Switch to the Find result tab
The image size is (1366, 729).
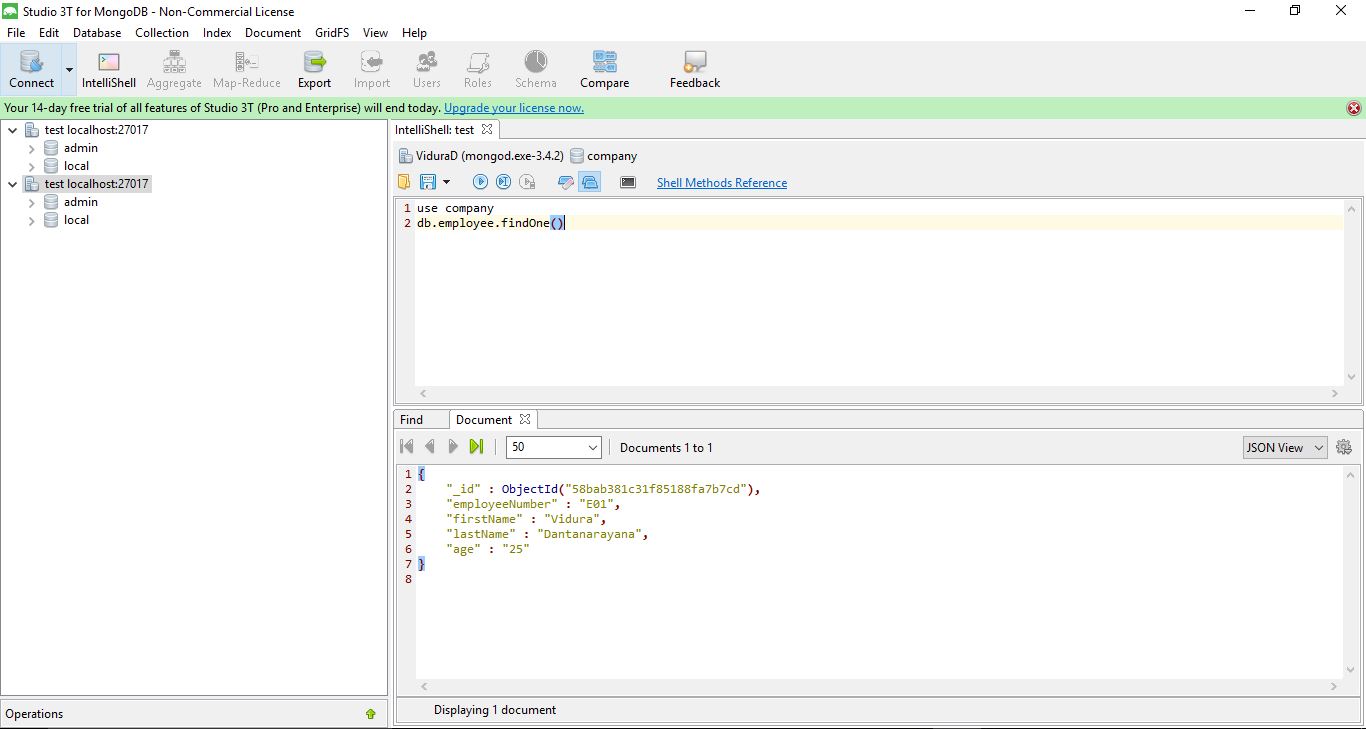point(412,420)
